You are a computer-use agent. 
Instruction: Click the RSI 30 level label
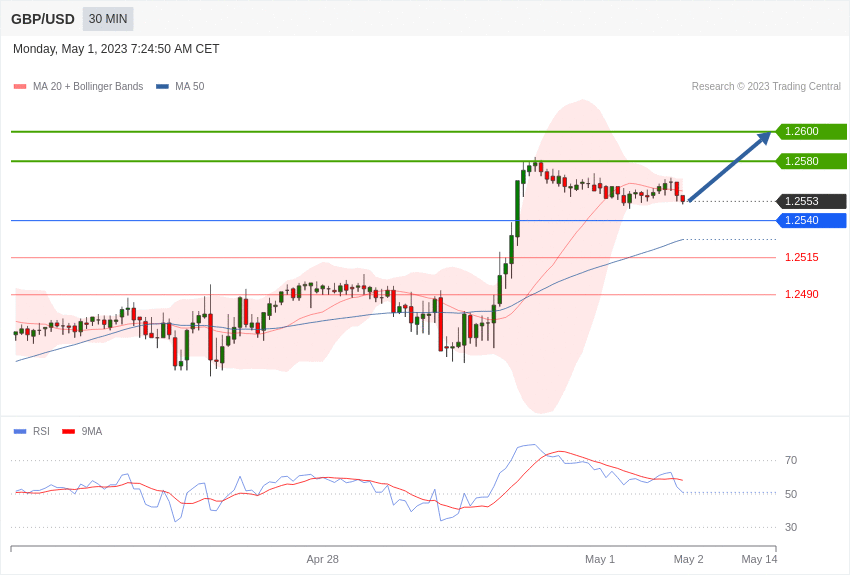(791, 527)
